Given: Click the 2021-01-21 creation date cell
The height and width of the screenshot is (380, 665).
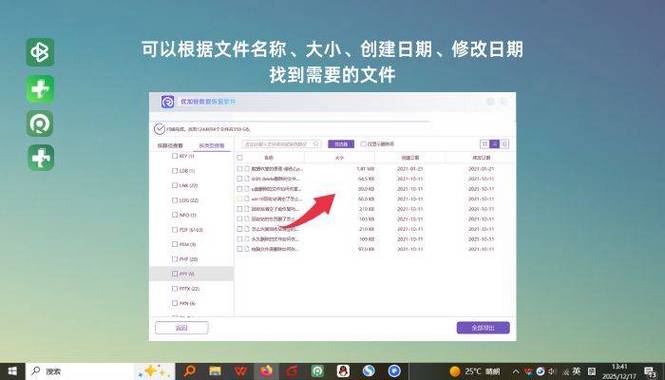Looking at the screenshot, I should (x=410, y=169).
